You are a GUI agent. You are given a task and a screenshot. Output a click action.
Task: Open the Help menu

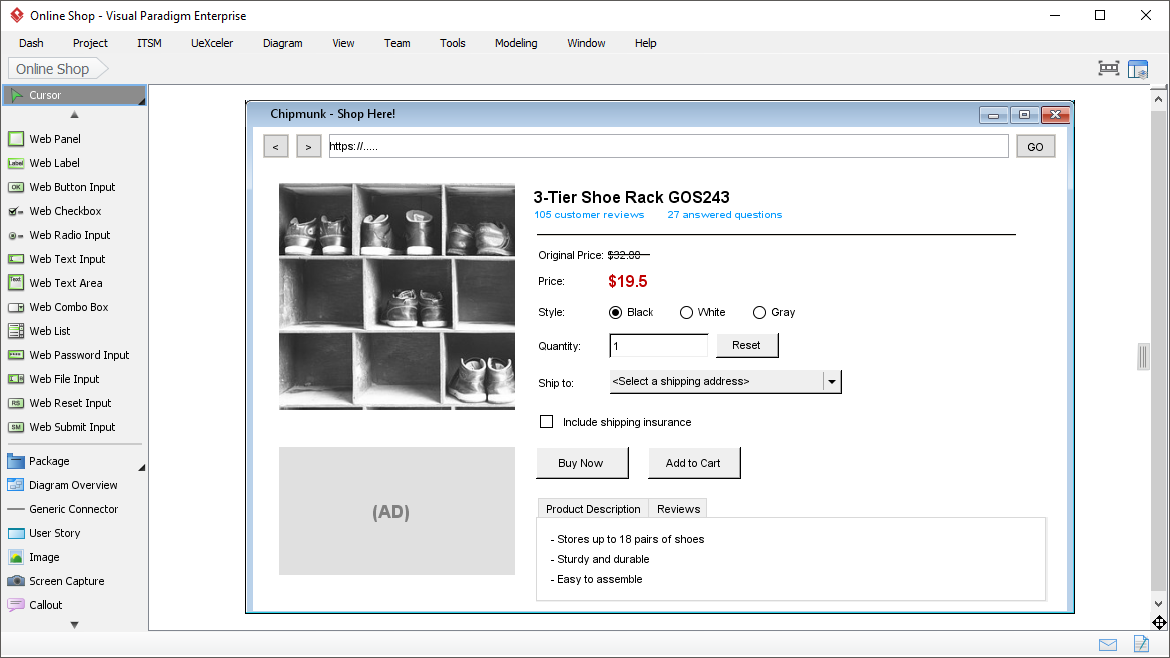pyautogui.click(x=645, y=43)
